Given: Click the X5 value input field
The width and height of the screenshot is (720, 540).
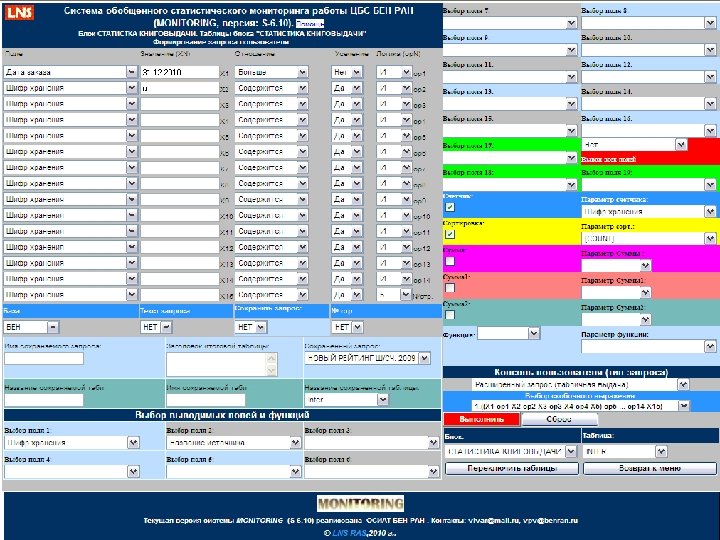Looking at the screenshot, I should tap(180, 135).
